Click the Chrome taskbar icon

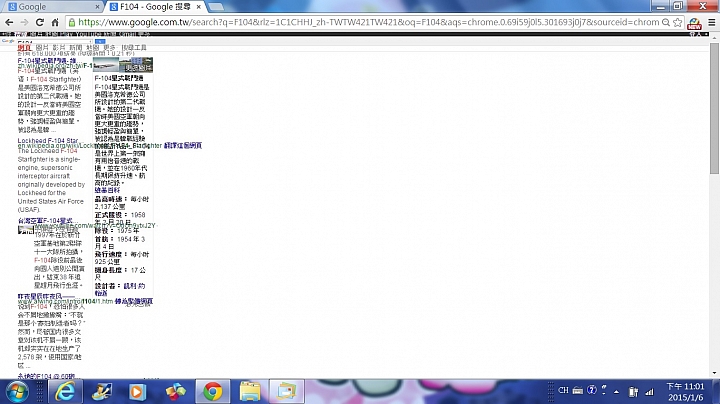pyautogui.click(x=213, y=392)
